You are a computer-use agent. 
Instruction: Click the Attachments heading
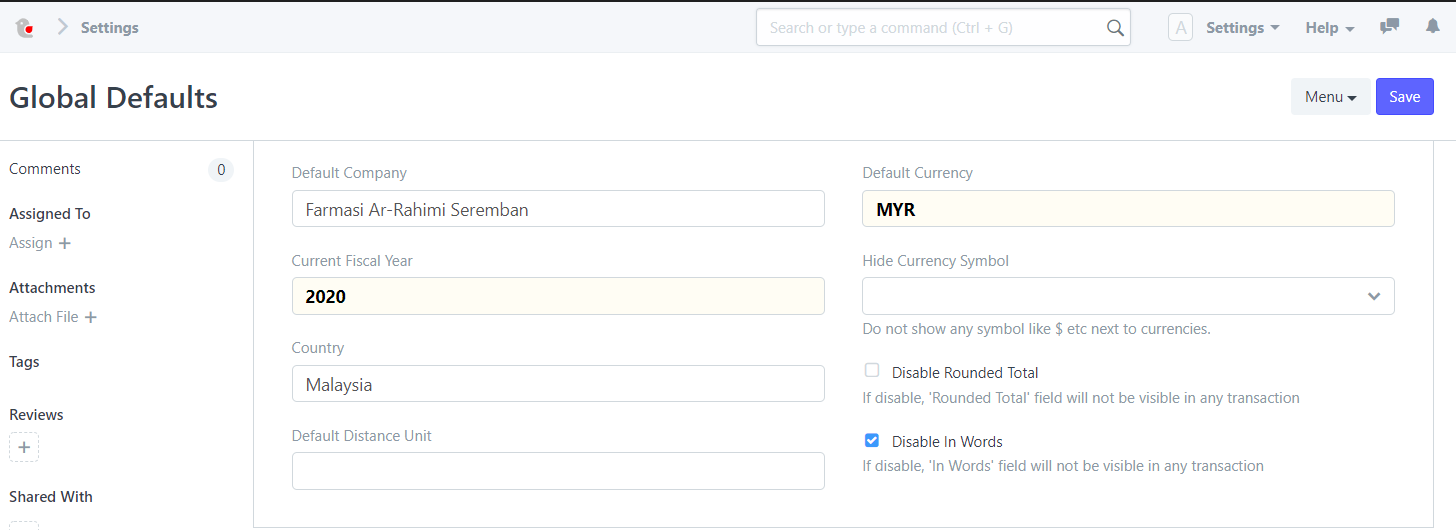coord(52,288)
